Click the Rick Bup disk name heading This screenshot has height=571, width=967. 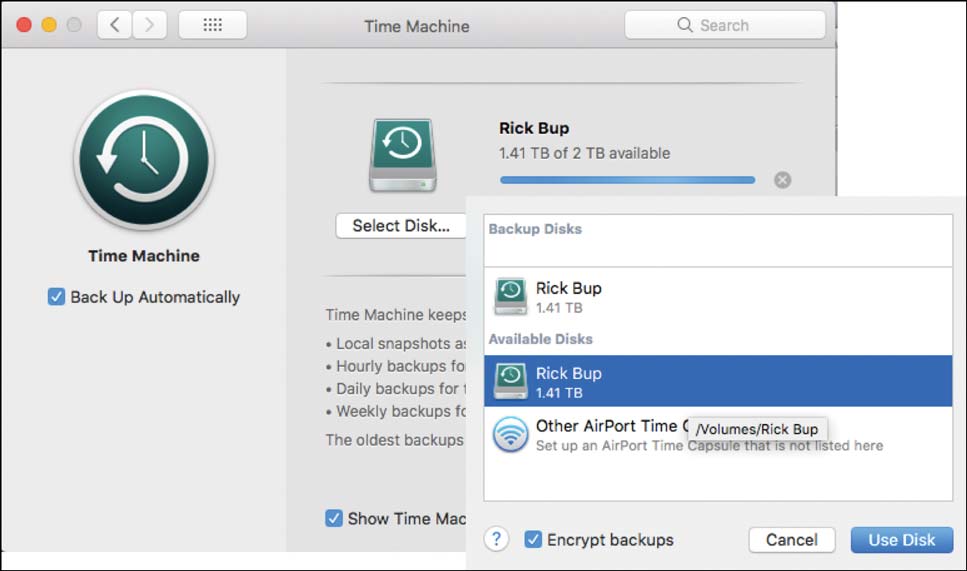click(x=534, y=128)
